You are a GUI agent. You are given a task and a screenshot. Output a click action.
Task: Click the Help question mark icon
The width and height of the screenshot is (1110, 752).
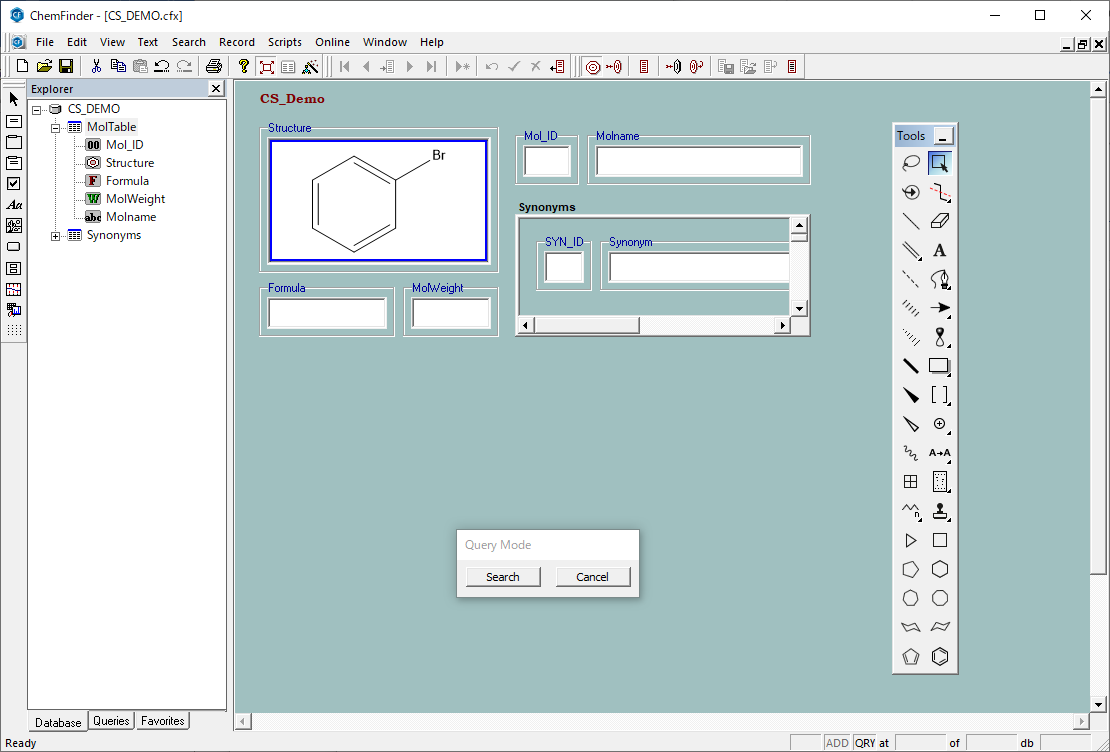[244, 67]
